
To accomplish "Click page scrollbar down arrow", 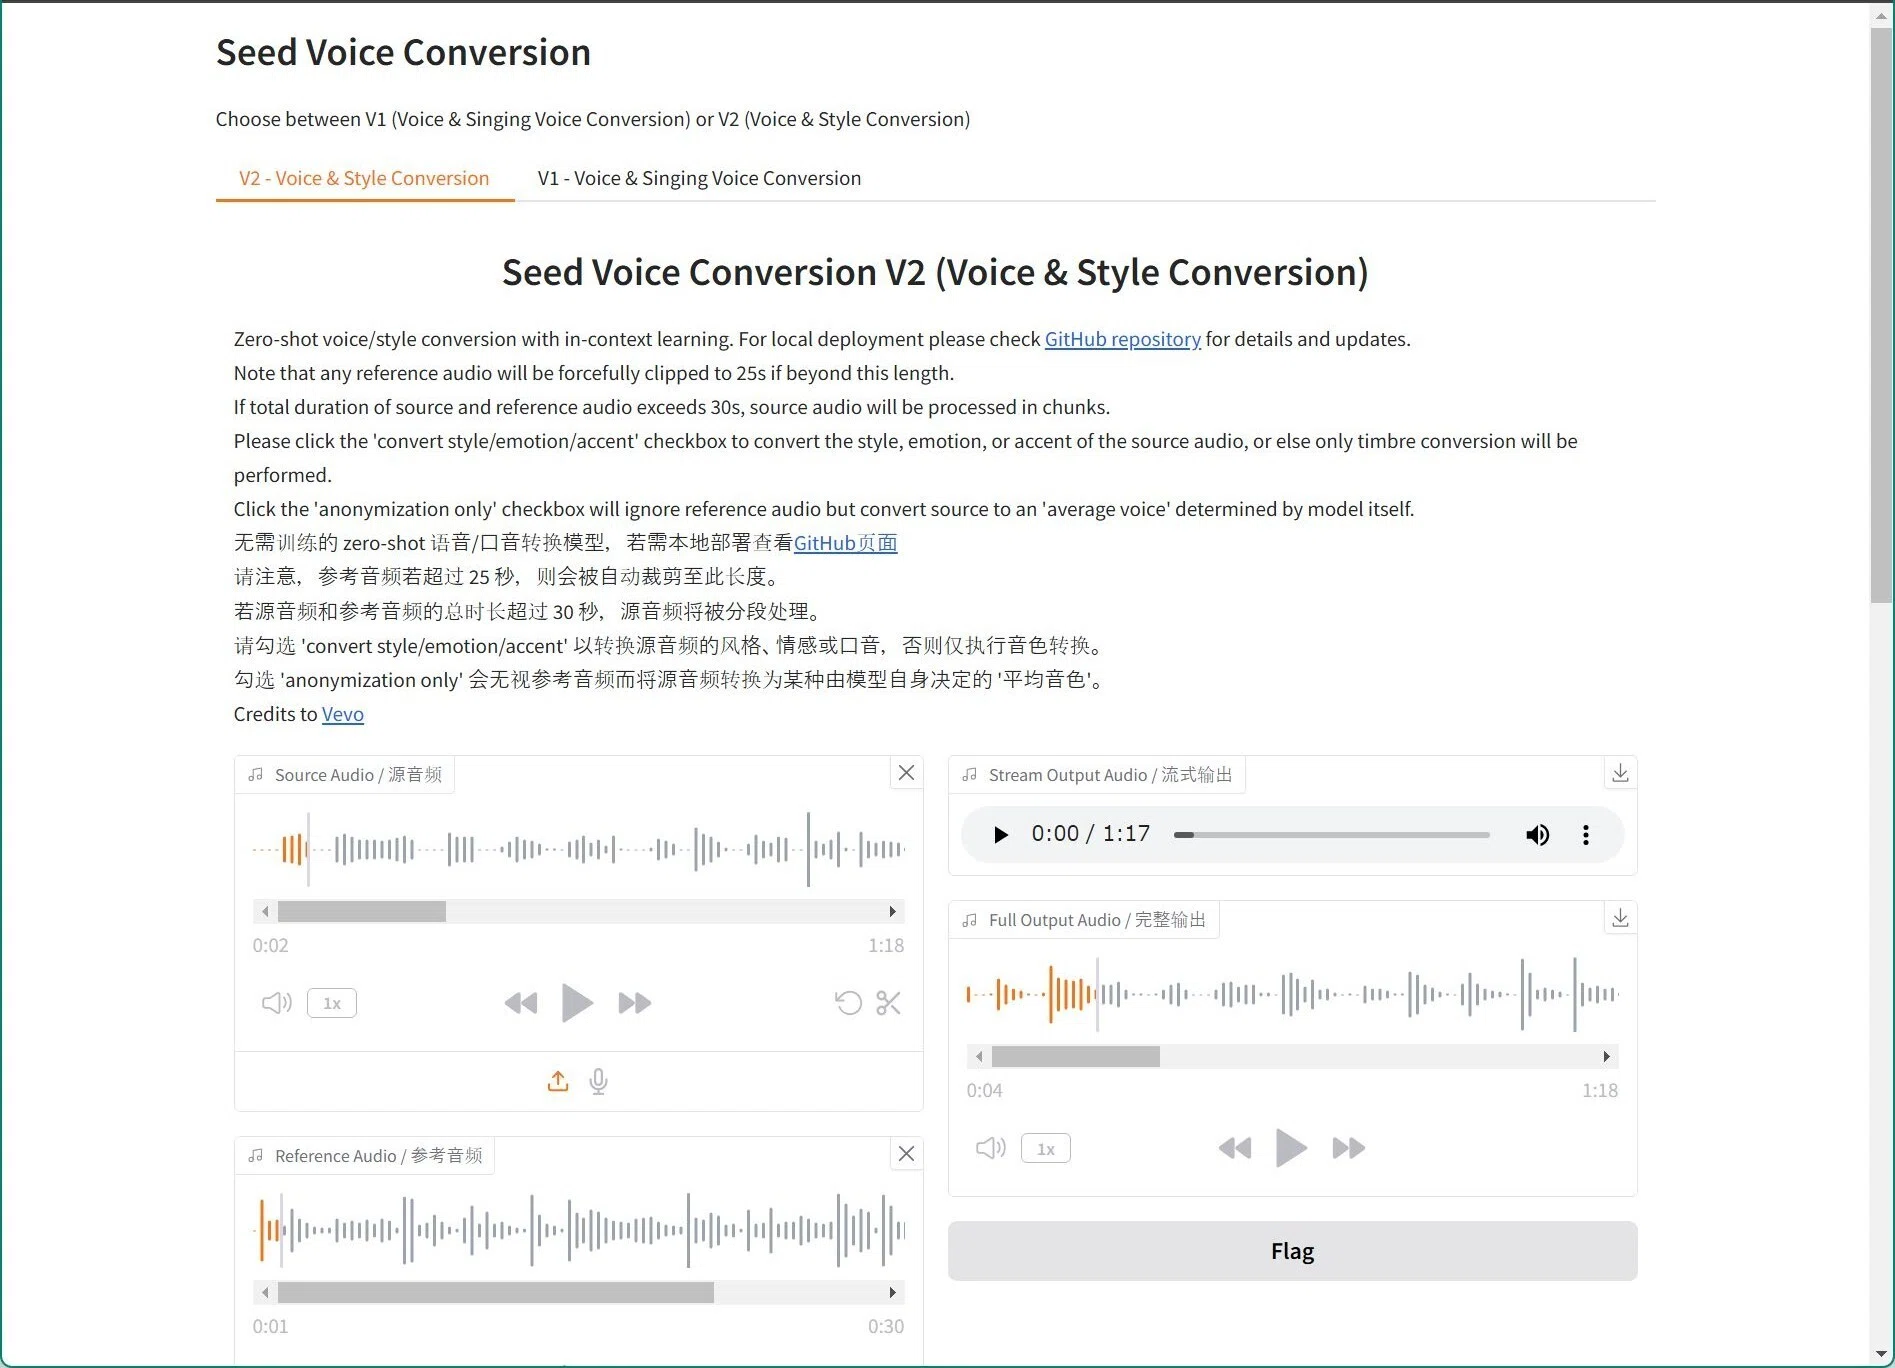I will click(1881, 1354).
